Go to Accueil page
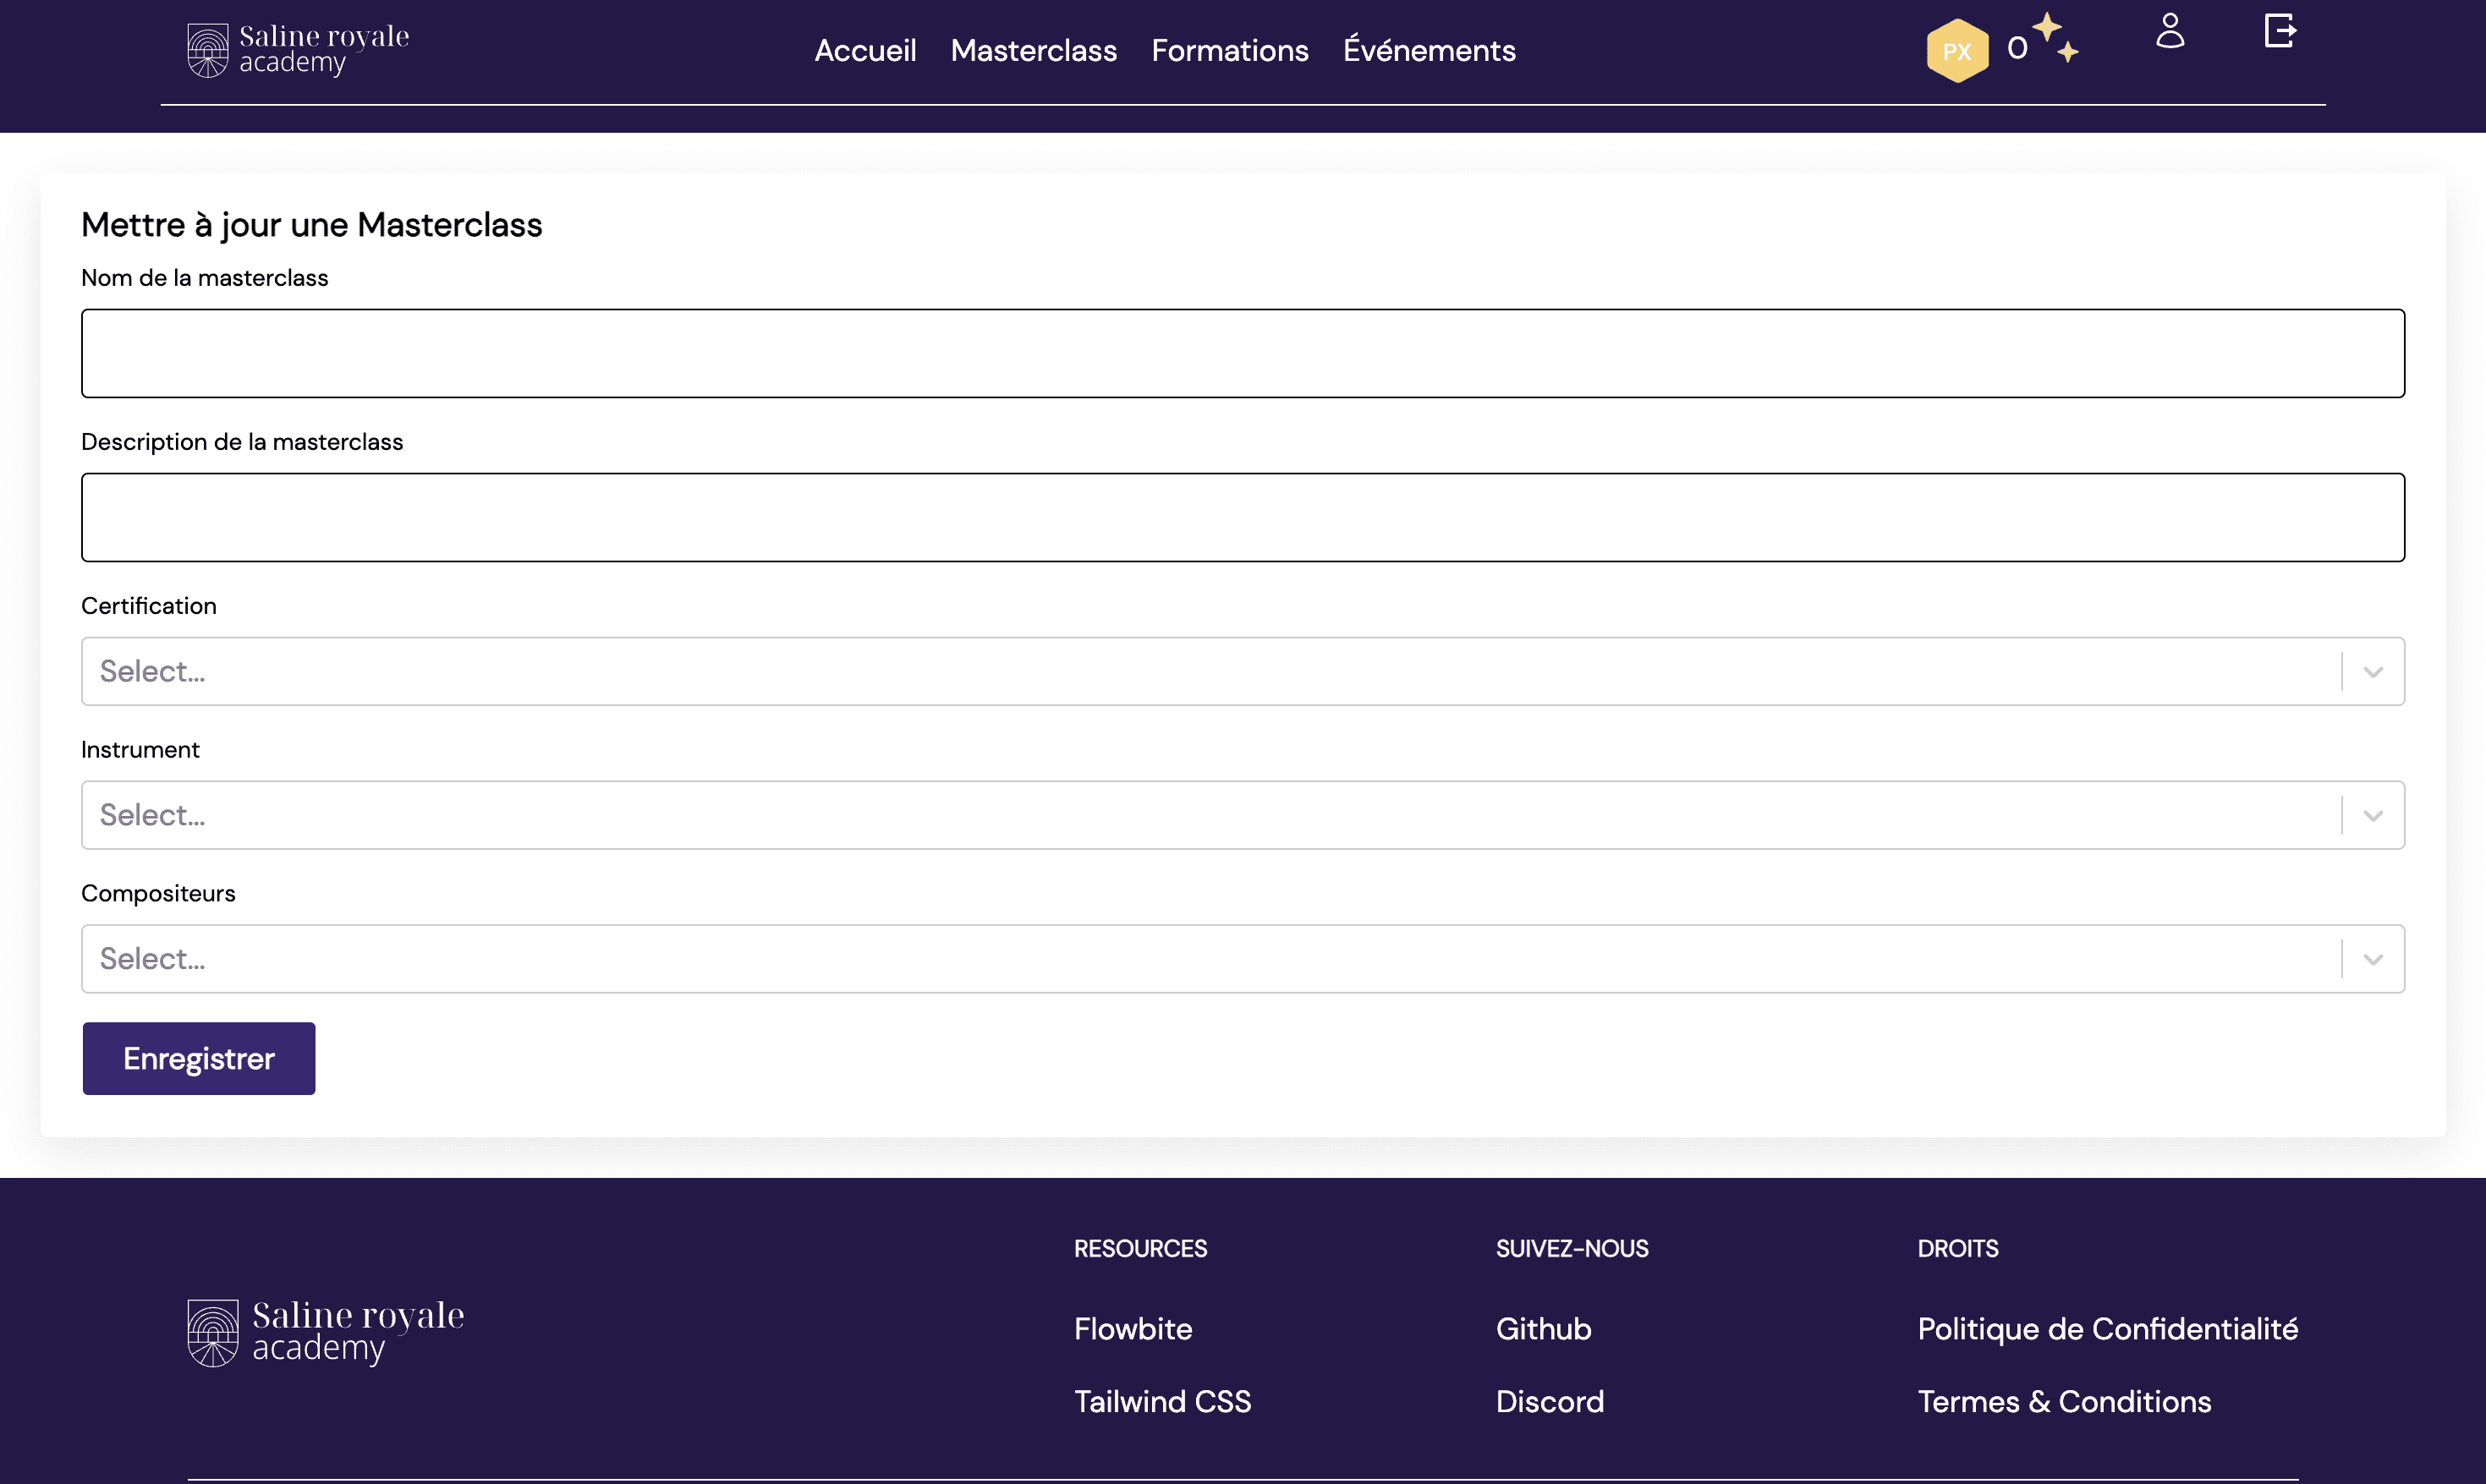 point(865,50)
